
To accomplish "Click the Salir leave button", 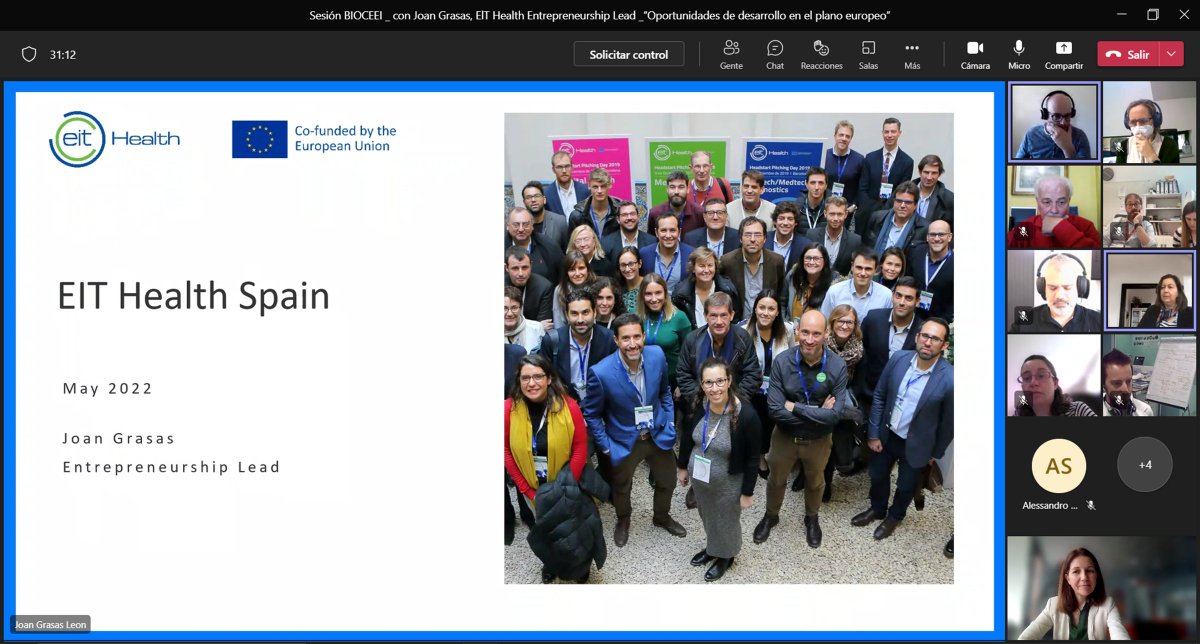I will click(1128, 54).
